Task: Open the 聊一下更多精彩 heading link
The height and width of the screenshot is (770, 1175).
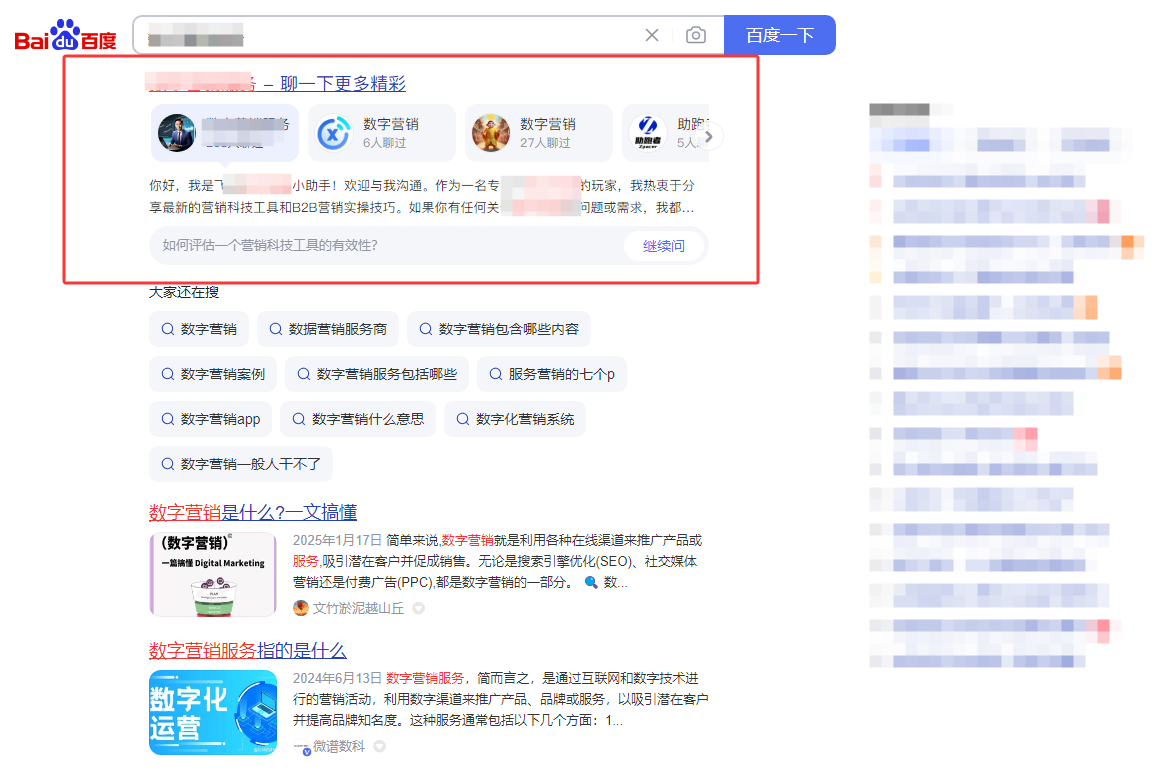Action: coord(342,83)
